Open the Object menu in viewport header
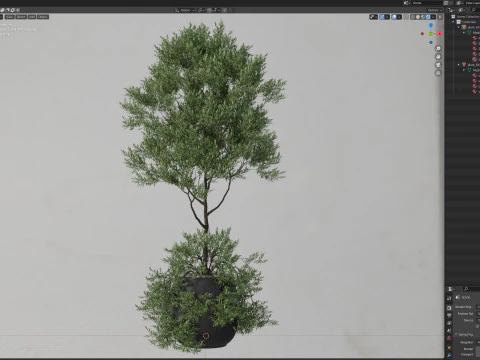This screenshot has width=480, height=360. click(43, 17)
